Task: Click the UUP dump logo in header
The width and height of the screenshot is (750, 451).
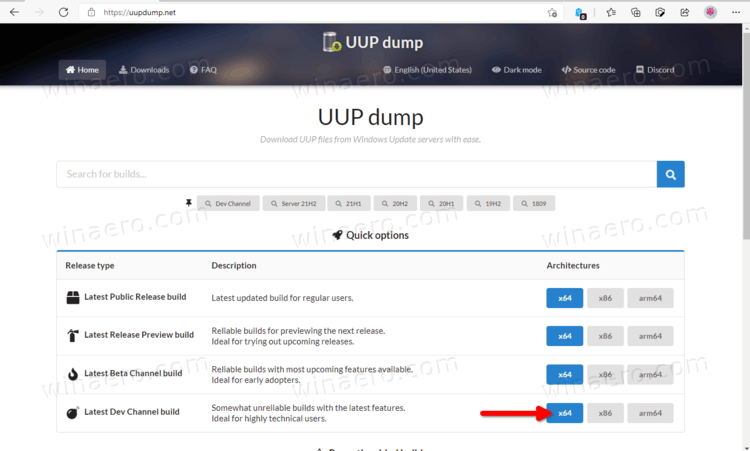Action: 373,42
